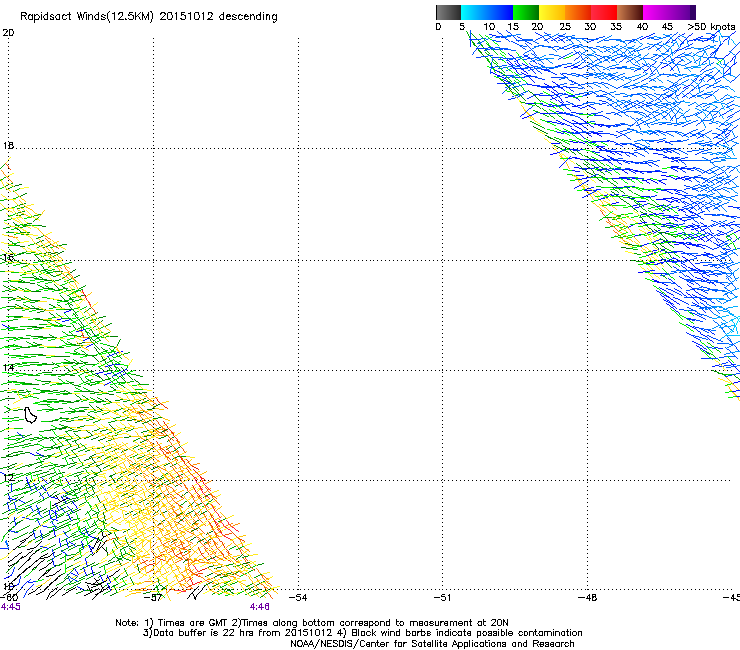Click the Barbados island outline on the map
This screenshot has height=650, width=740.
click(x=30, y=415)
